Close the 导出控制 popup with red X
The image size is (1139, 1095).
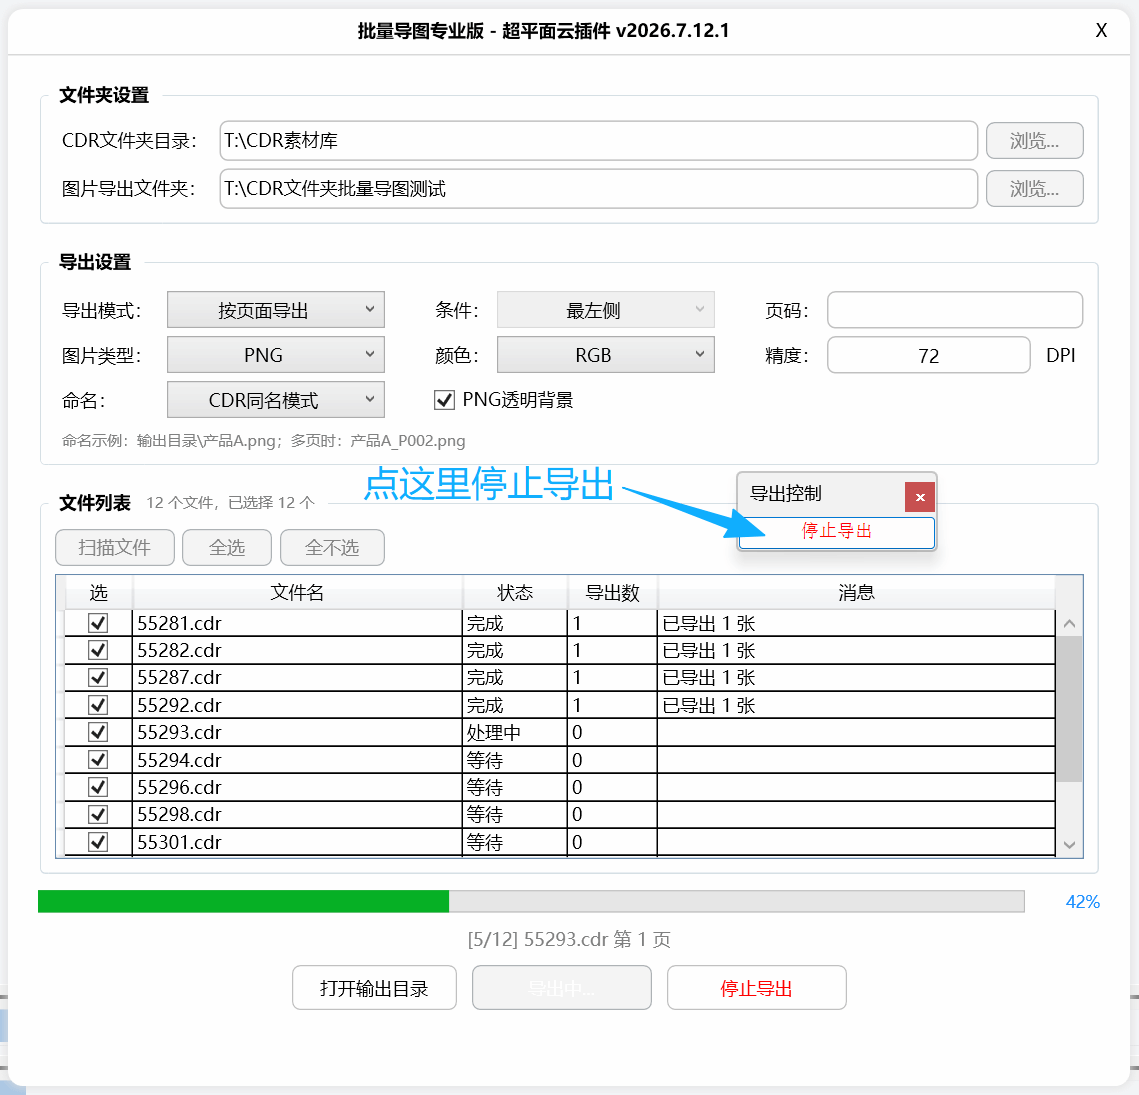pos(920,497)
